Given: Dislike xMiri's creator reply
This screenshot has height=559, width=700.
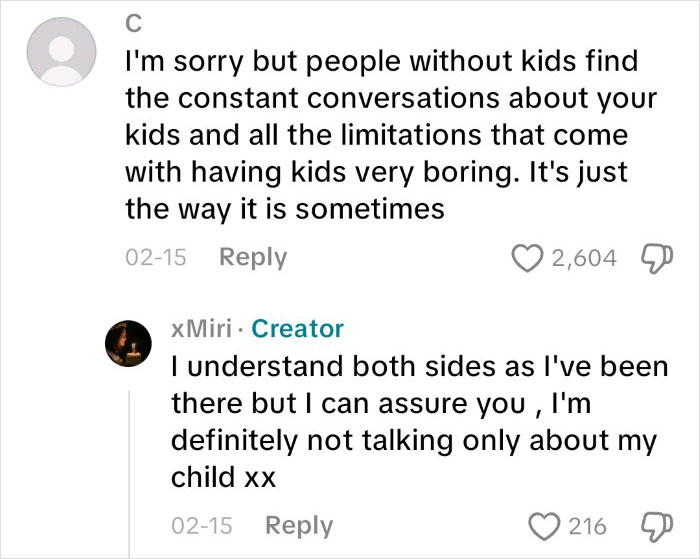Looking at the screenshot, I should (x=653, y=526).
